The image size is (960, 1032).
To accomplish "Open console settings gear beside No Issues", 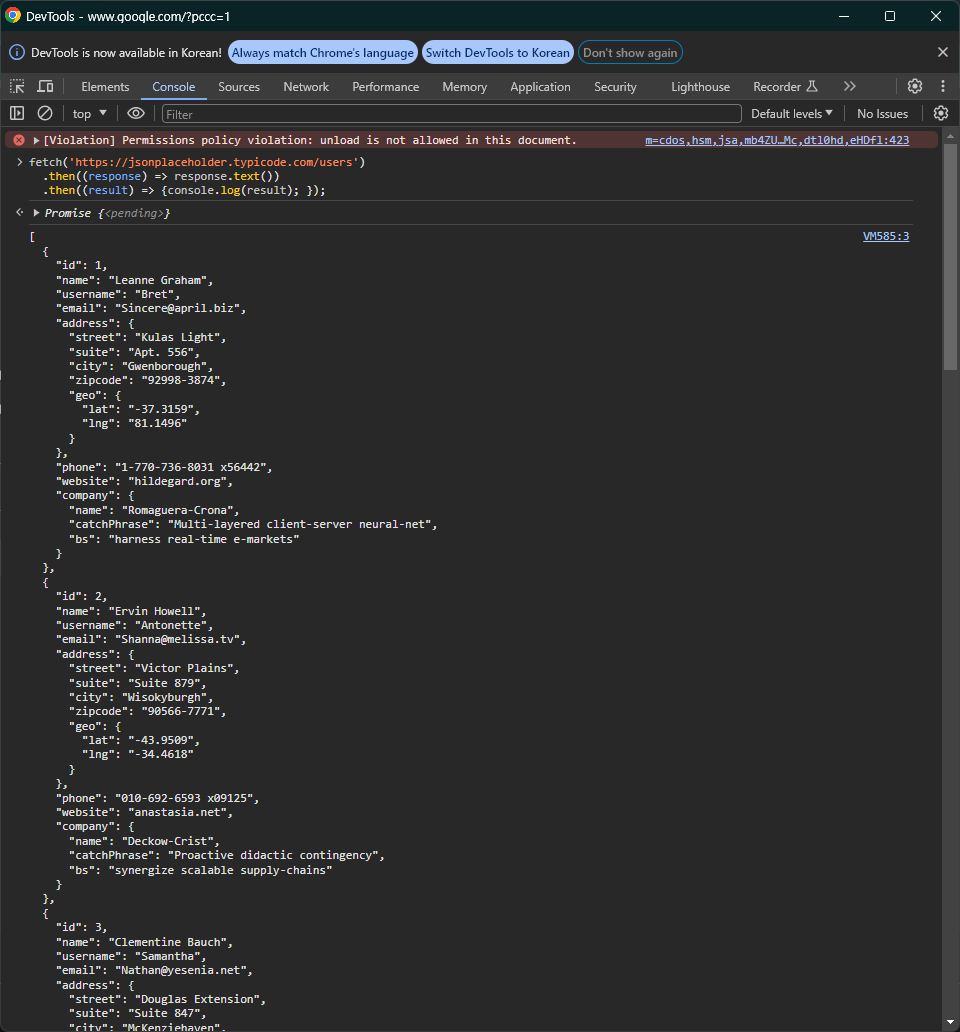I will [x=940, y=113].
